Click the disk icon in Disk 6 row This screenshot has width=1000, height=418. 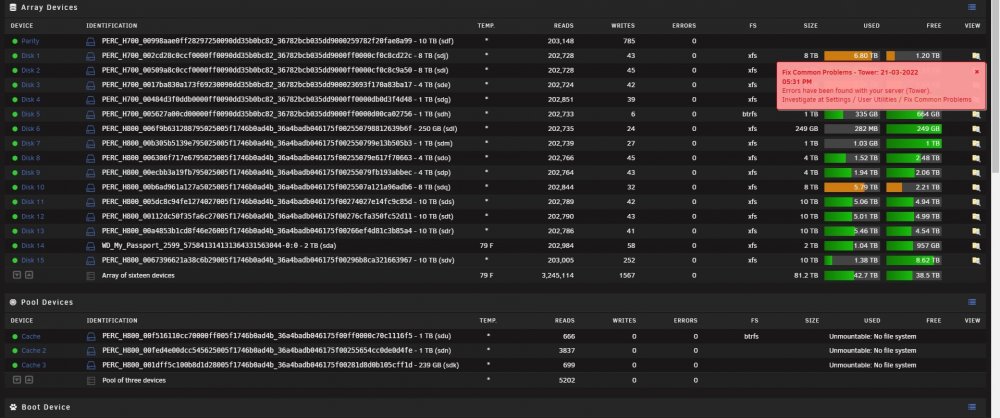coord(91,129)
